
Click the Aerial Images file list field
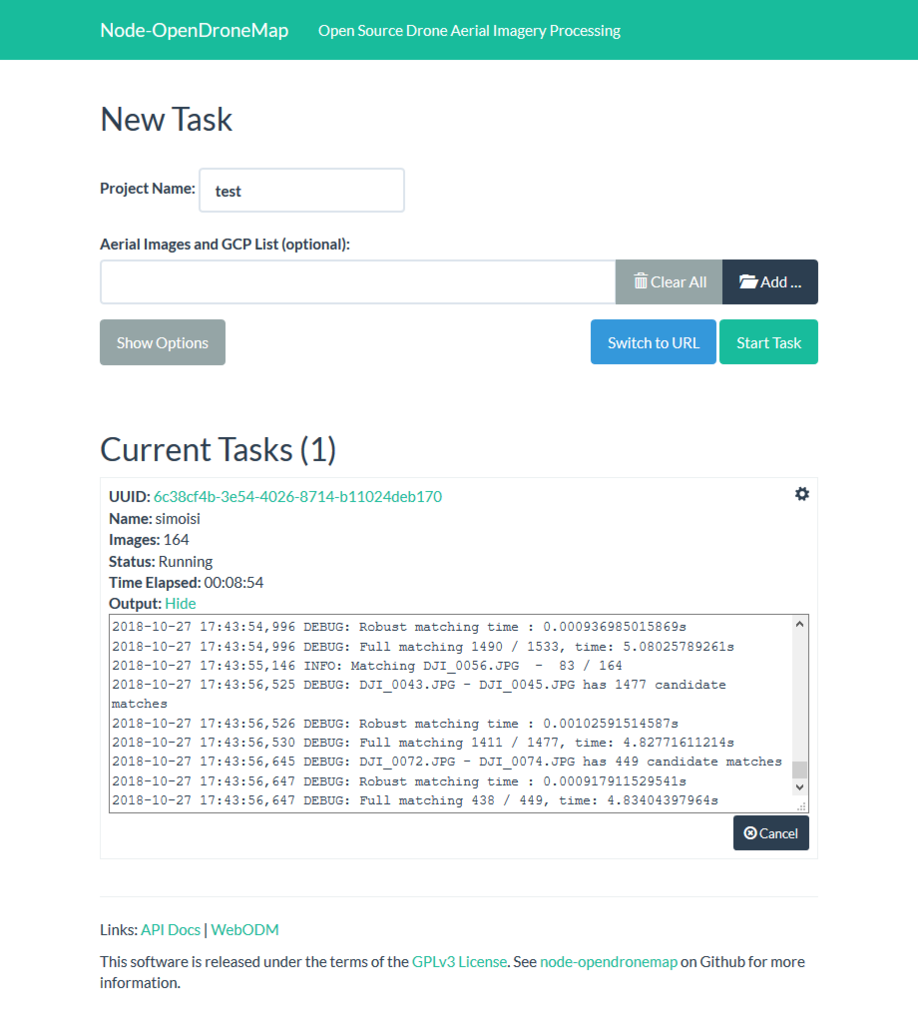[358, 282]
